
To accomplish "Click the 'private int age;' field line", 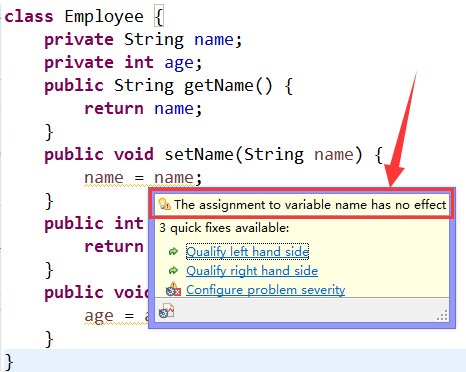I will pyautogui.click(x=123, y=63).
